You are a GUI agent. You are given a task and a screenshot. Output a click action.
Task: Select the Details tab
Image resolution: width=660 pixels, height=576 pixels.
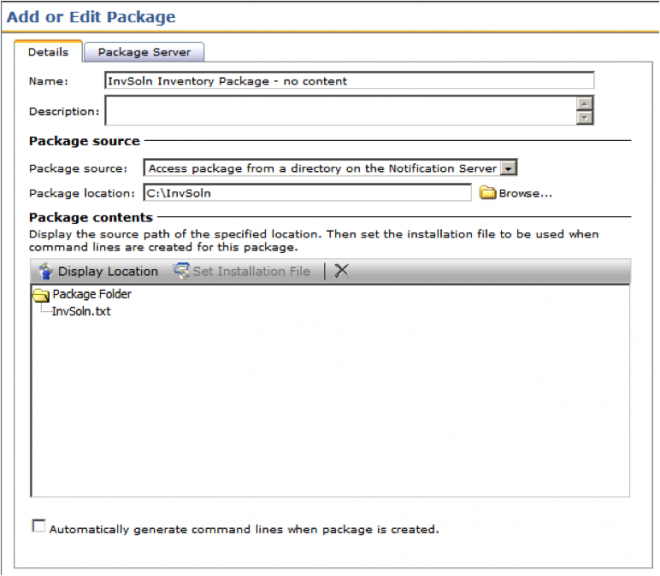click(48, 52)
